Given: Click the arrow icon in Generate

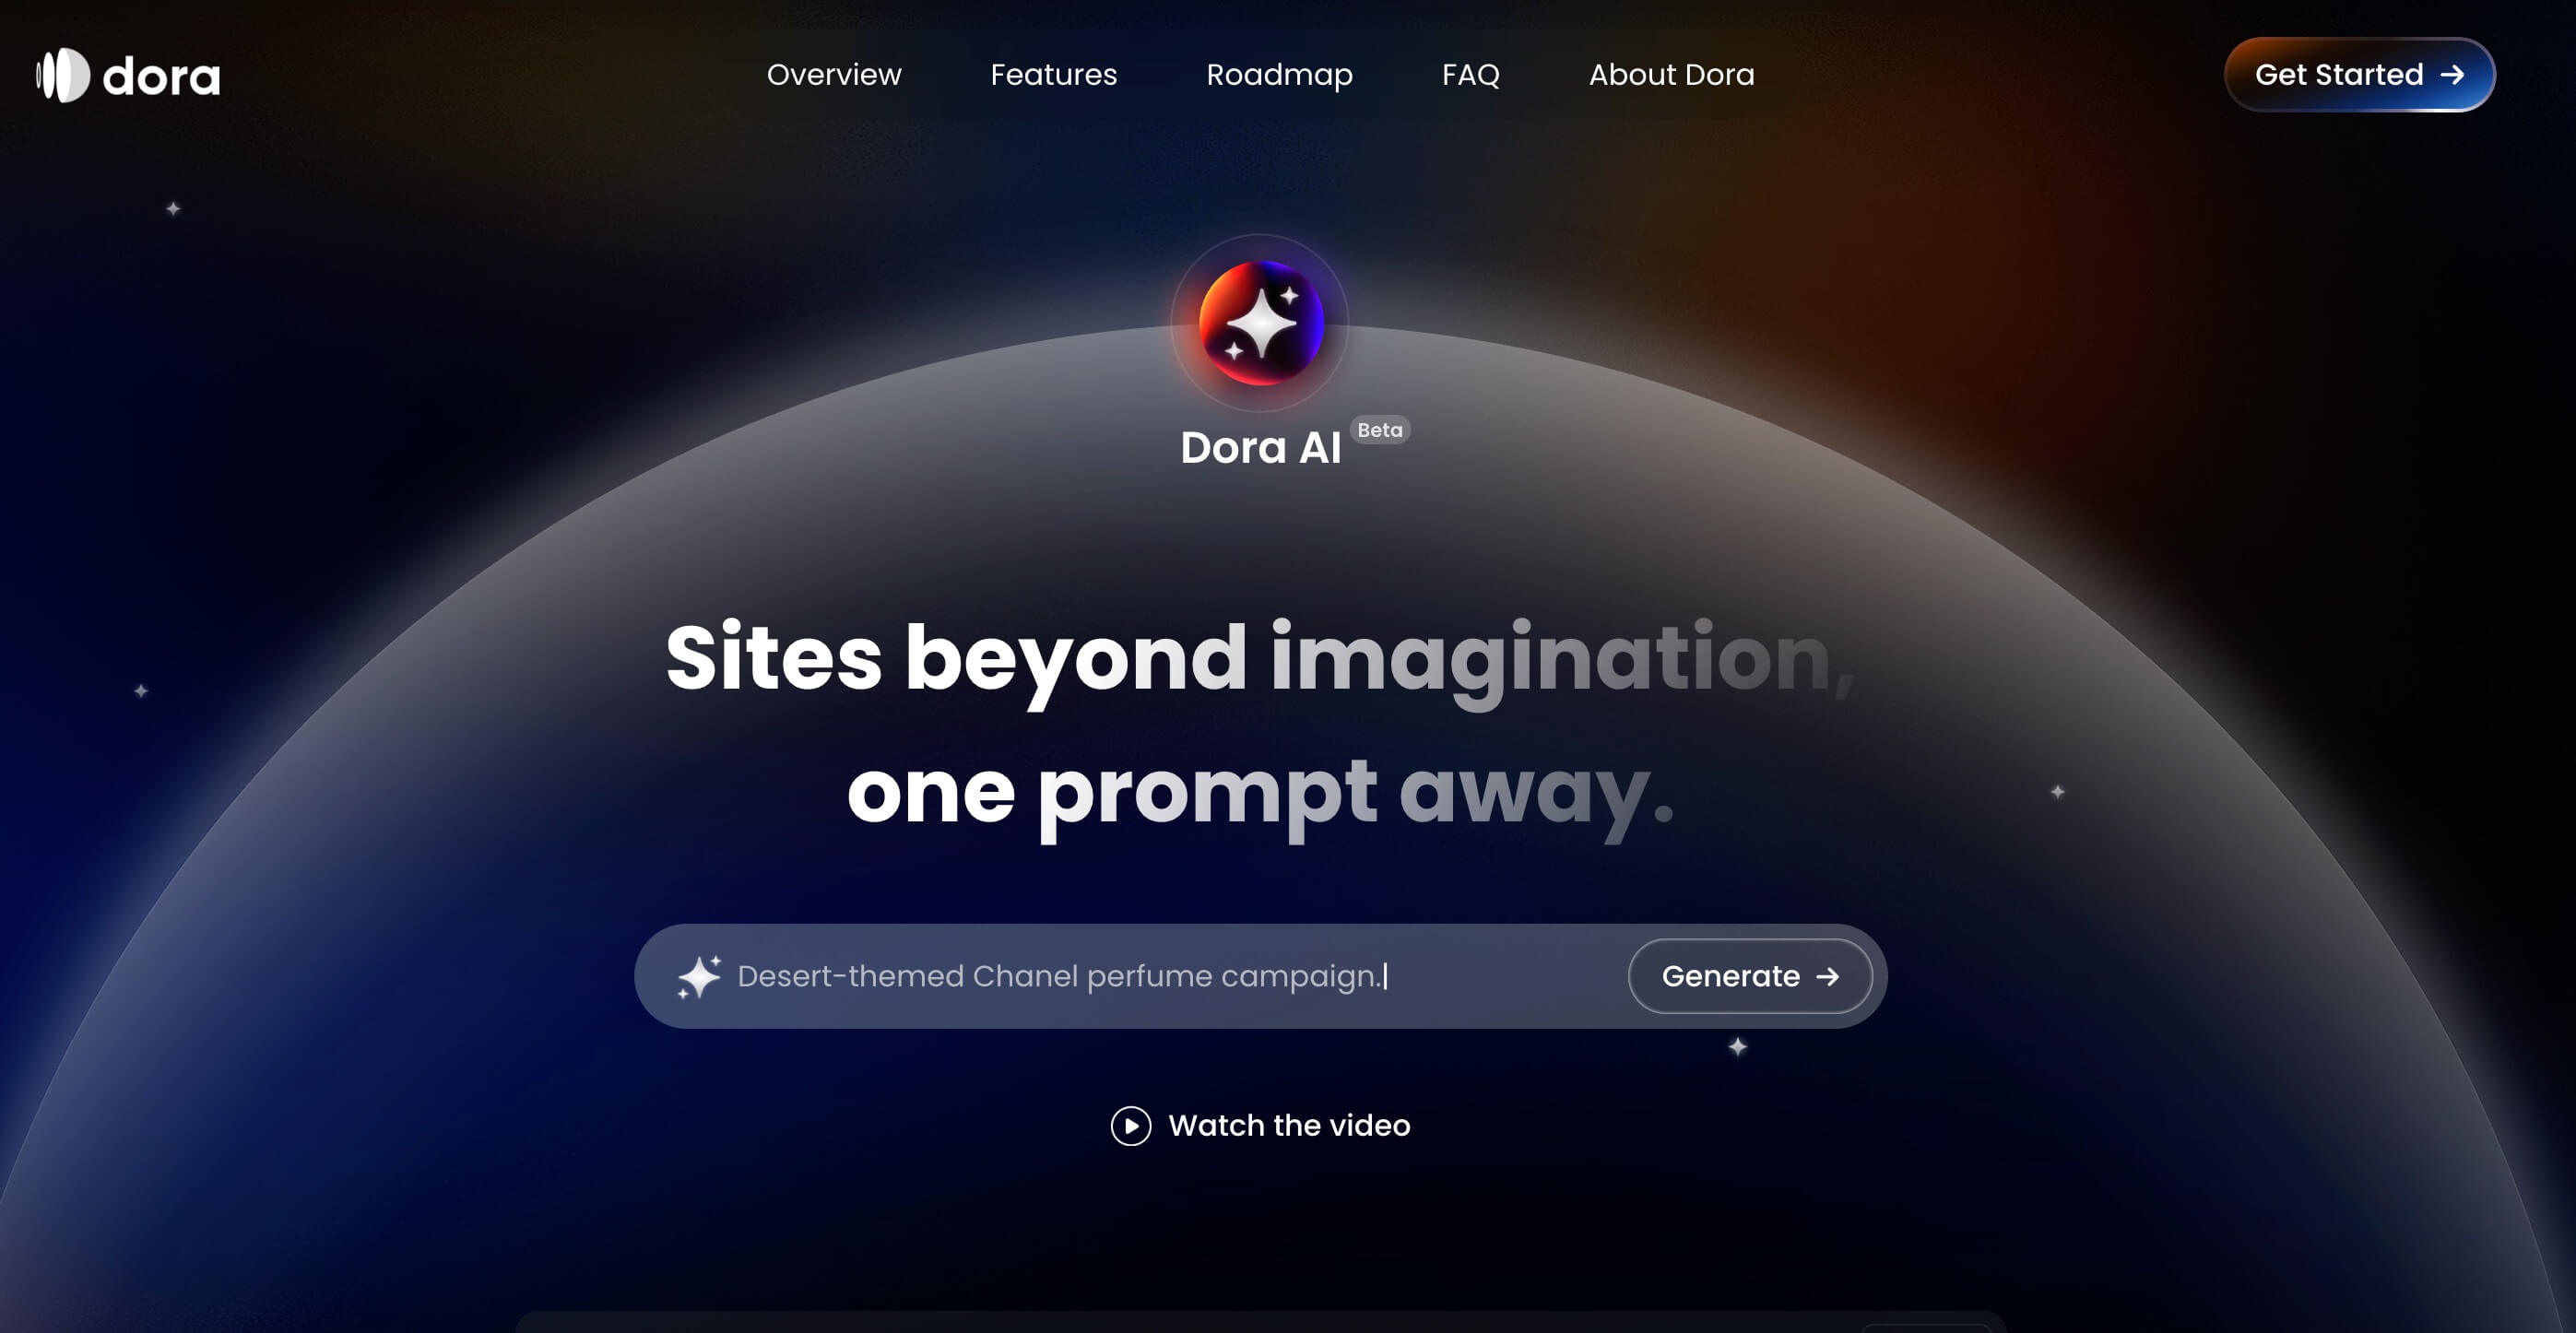Looking at the screenshot, I should (1827, 977).
